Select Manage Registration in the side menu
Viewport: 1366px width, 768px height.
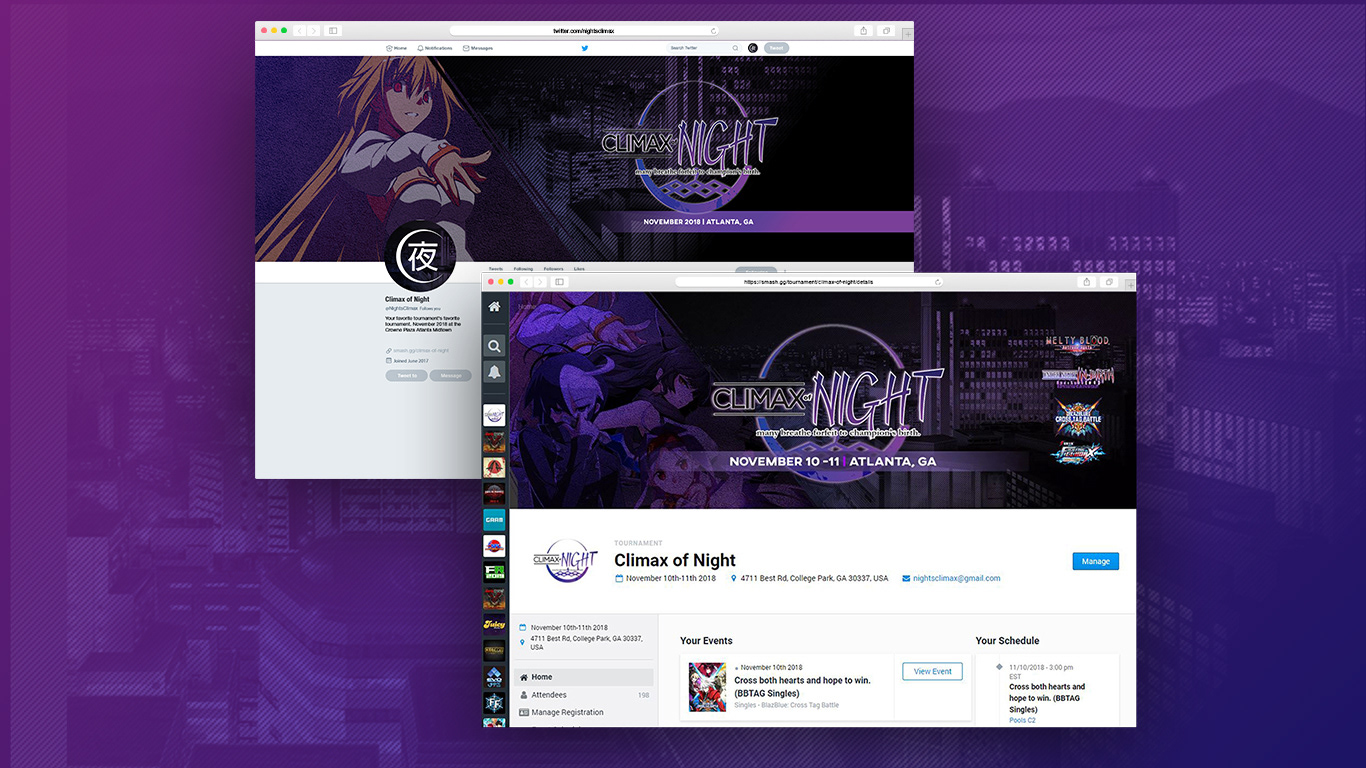[x=567, y=712]
